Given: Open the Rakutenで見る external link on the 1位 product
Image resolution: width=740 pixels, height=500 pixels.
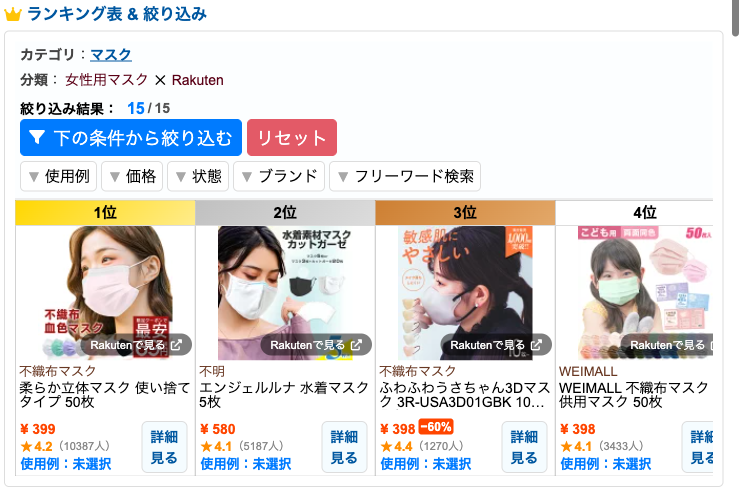Looking at the screenshot, I should tap(136, 345).
